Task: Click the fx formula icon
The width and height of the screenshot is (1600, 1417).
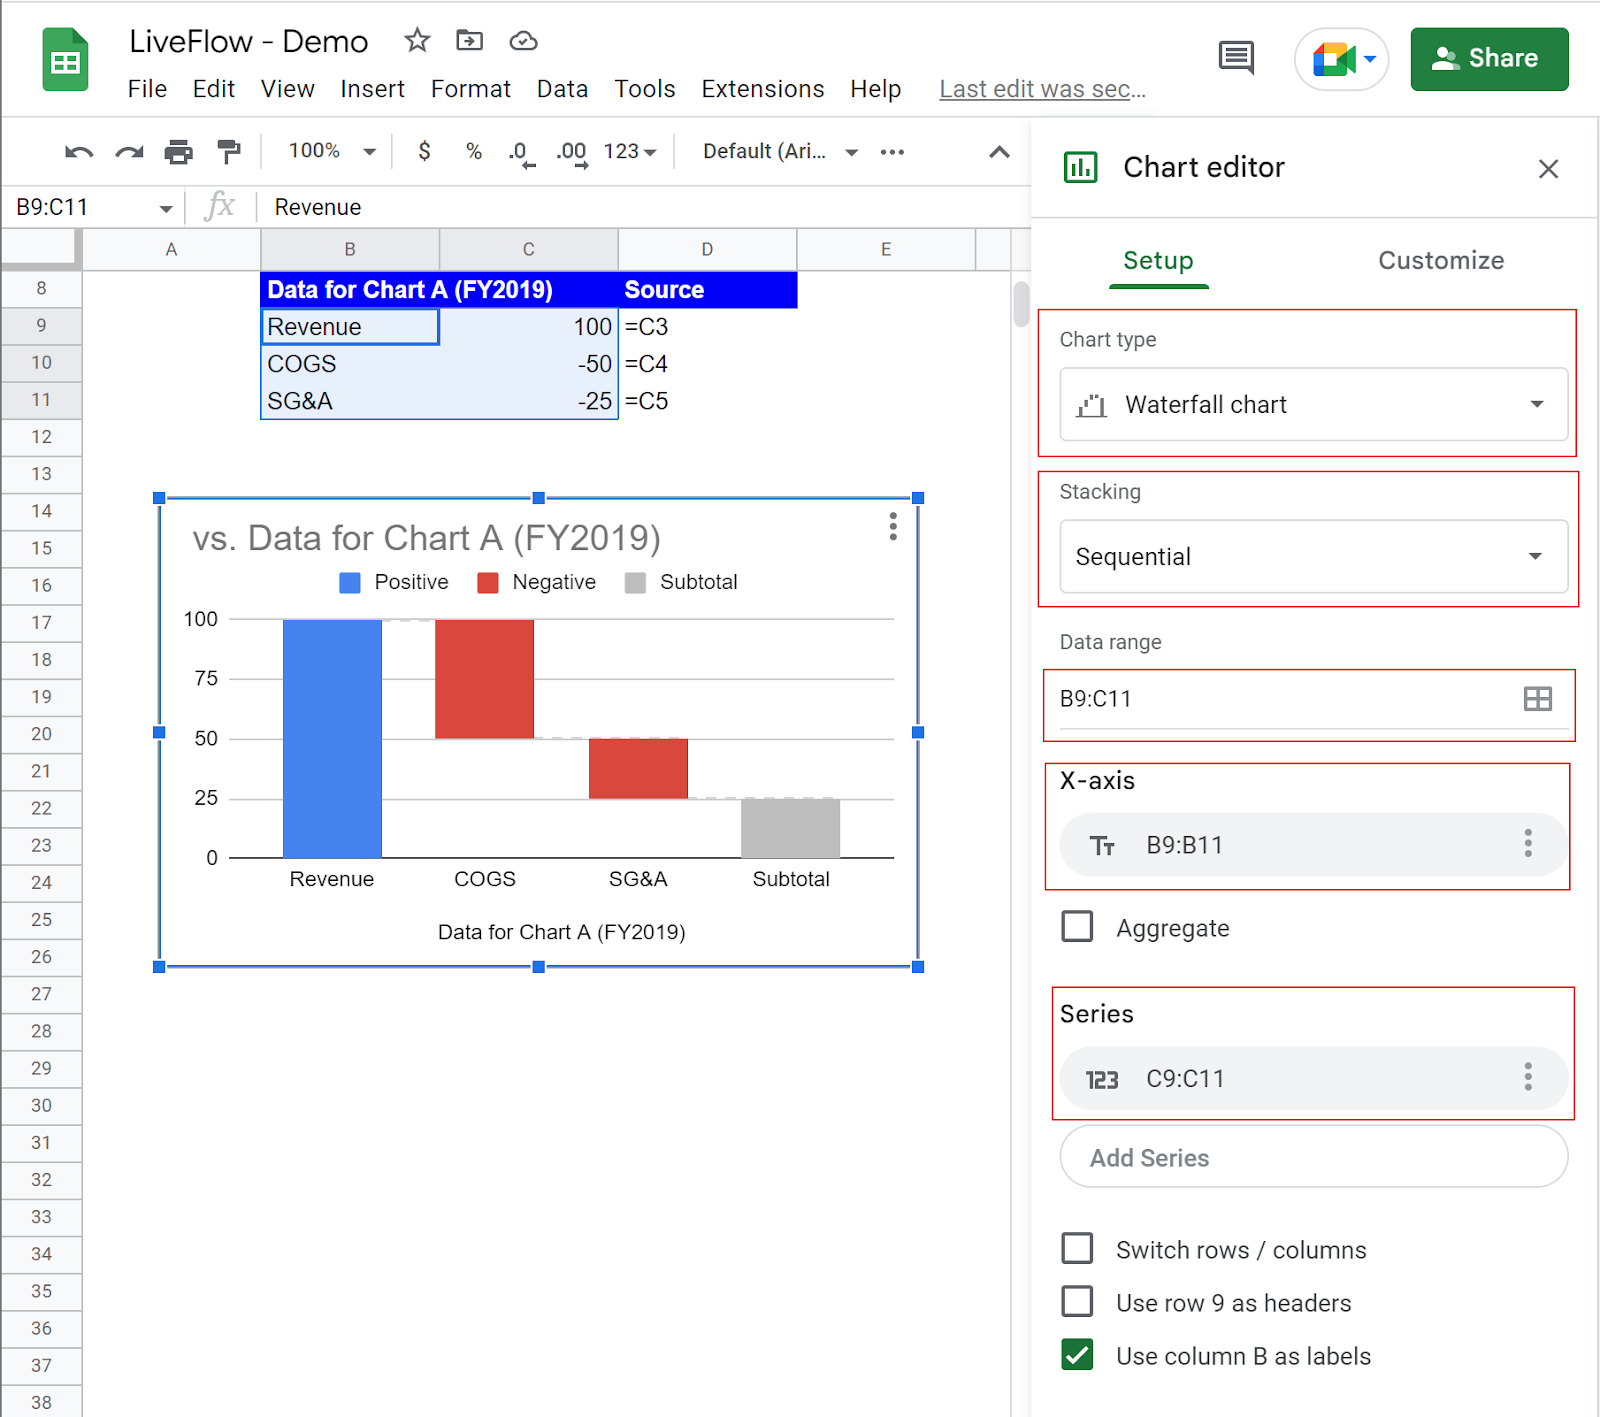Action: [x=219, y=207]
